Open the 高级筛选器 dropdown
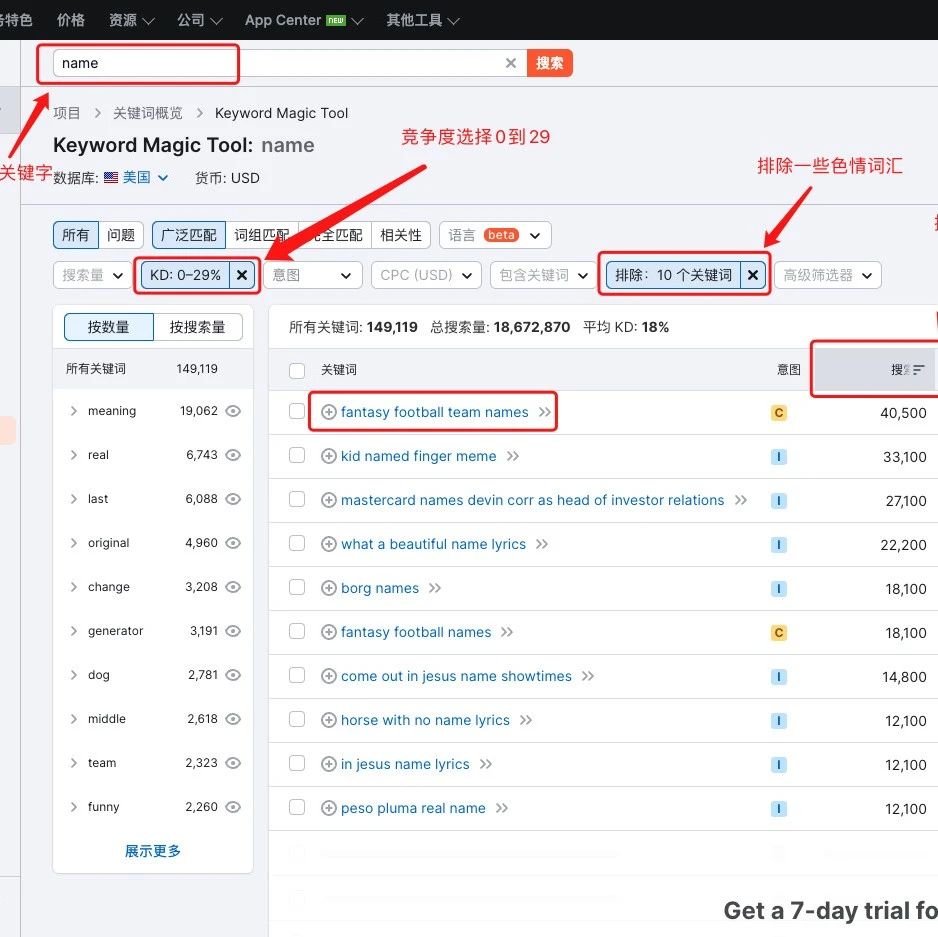 pos(827,275)
